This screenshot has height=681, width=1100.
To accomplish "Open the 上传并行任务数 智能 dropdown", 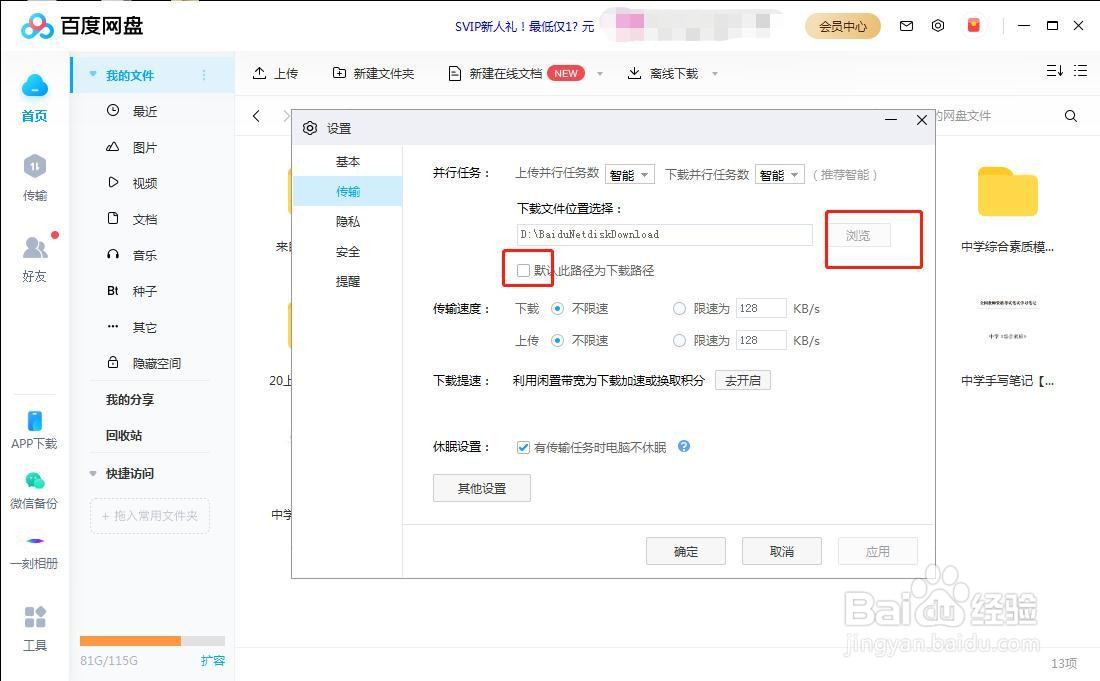I will (629, 174).
